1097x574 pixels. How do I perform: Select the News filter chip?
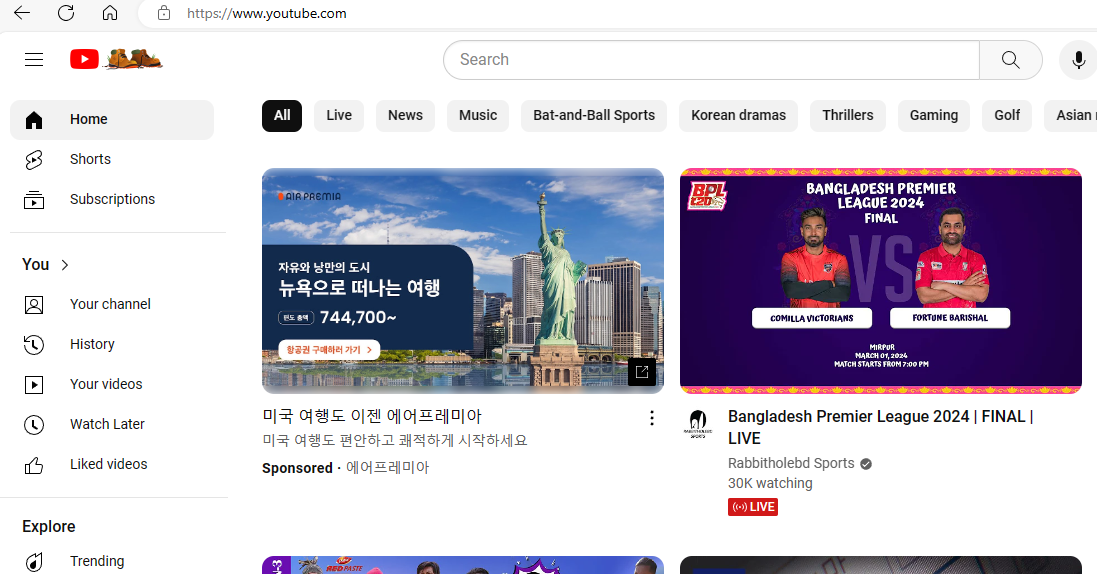point(406,116)
